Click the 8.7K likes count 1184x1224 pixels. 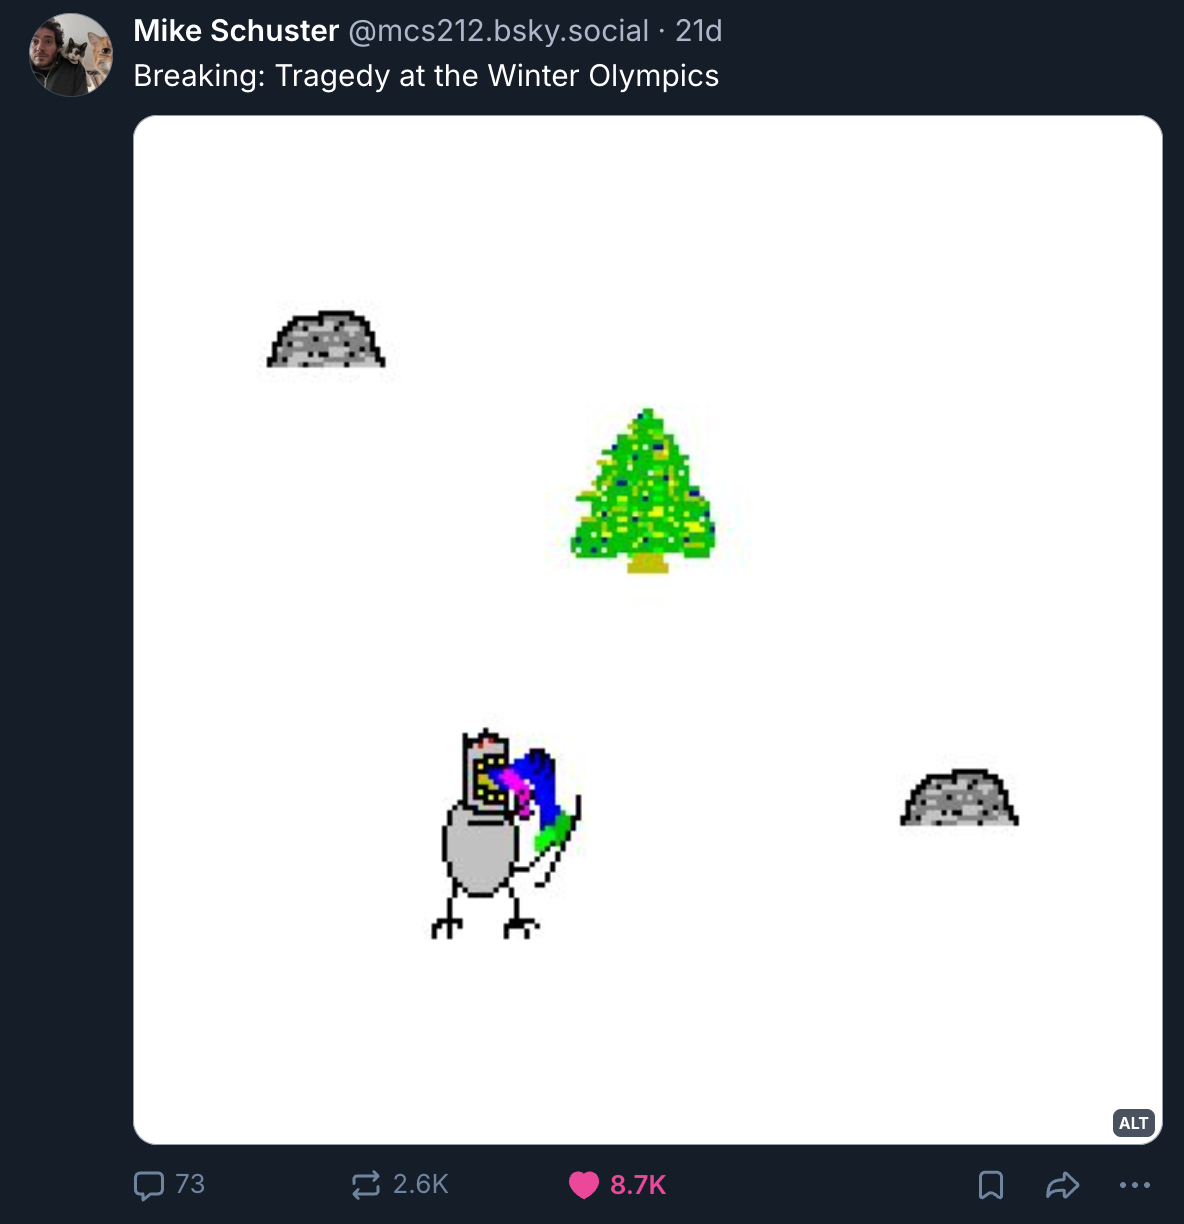pyautogui.click(x=638, y=1185)
